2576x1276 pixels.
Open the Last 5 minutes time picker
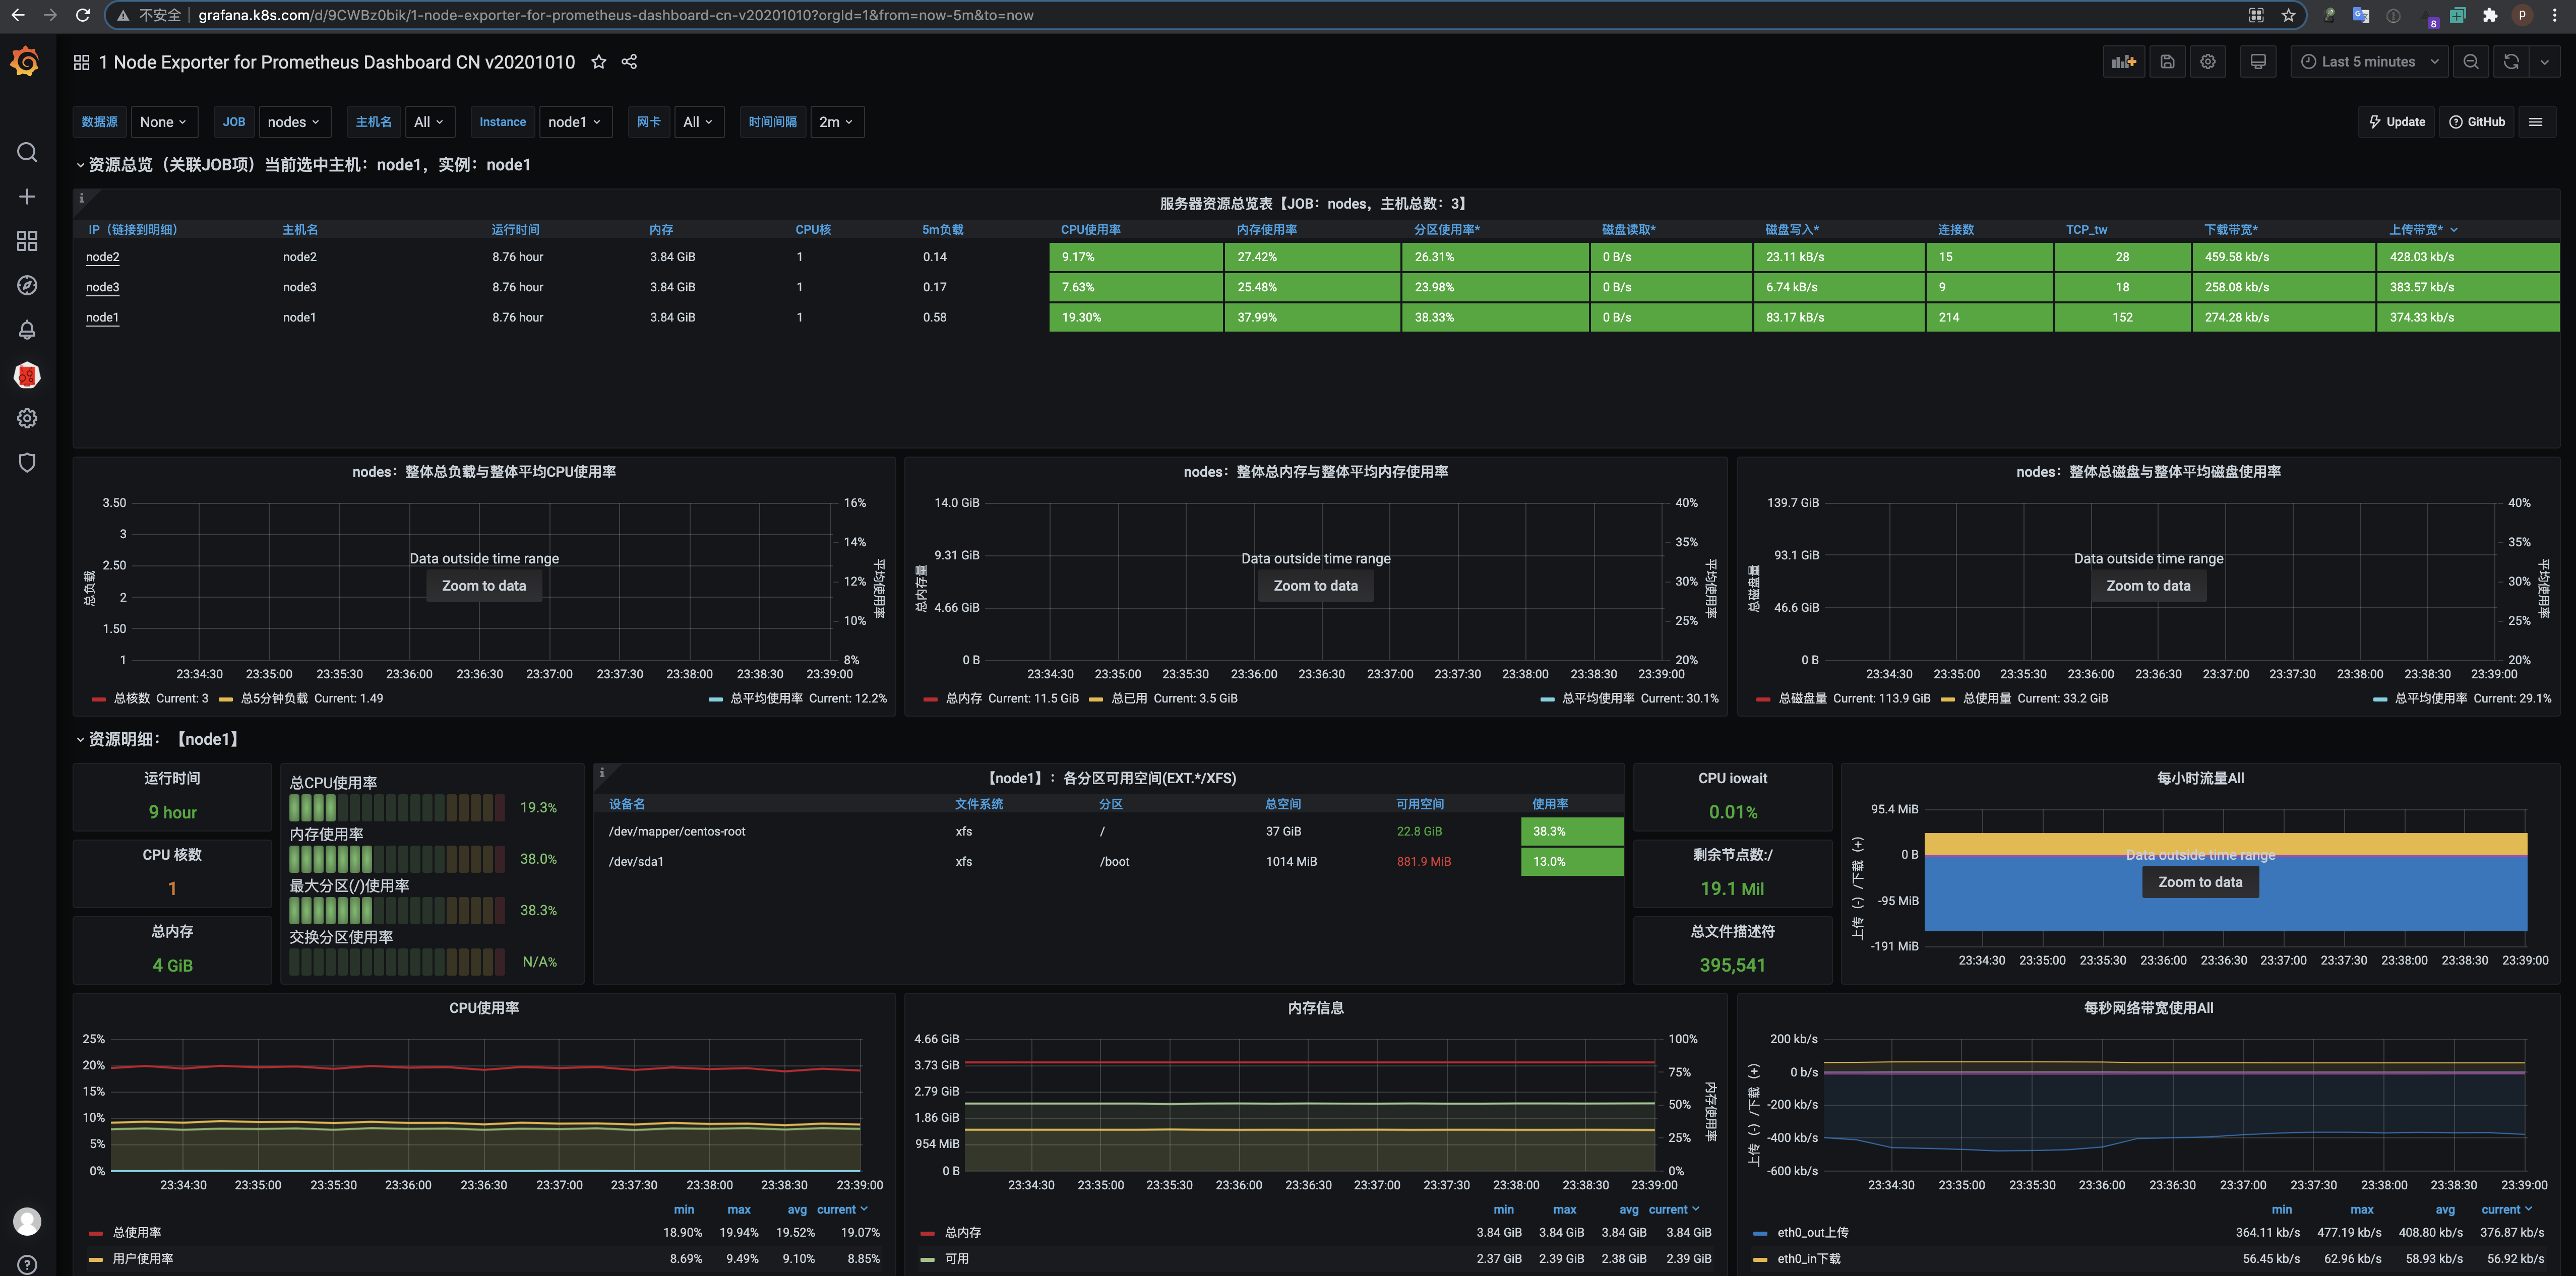coord(2369,62)
